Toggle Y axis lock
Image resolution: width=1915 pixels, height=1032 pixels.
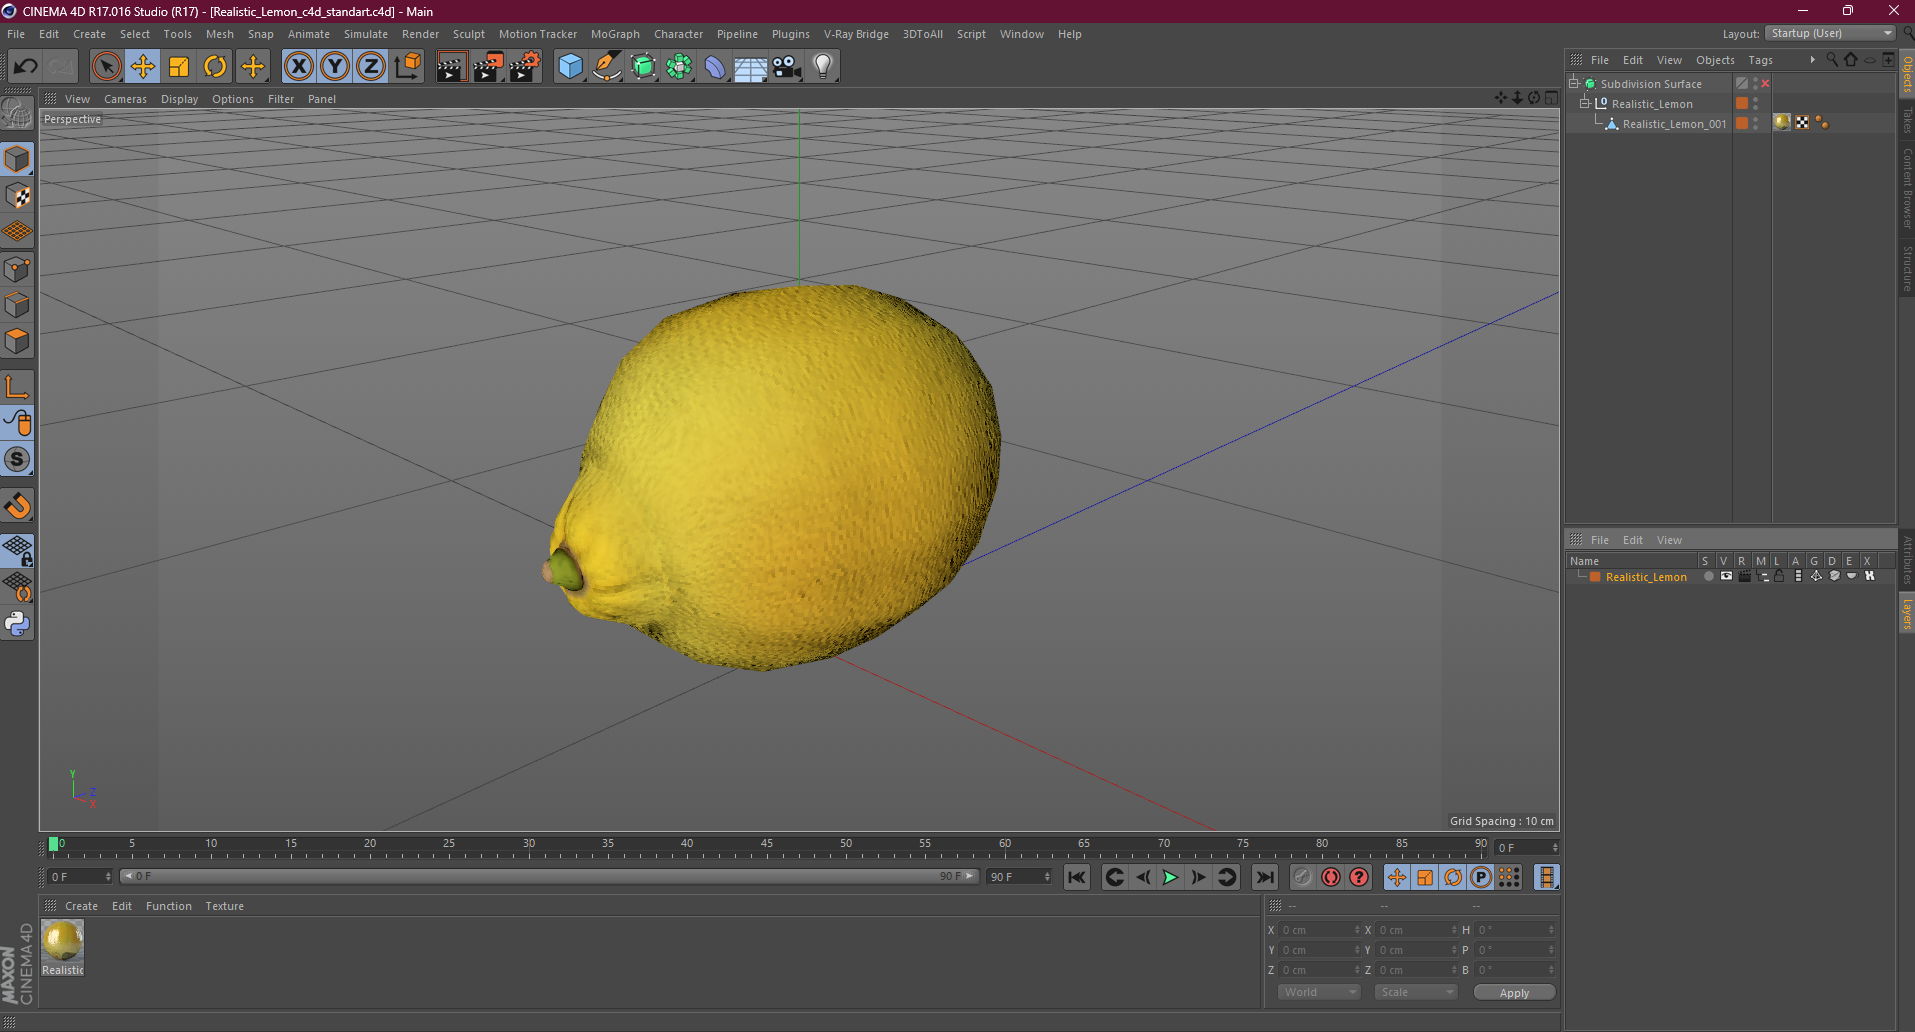point(335,66)
